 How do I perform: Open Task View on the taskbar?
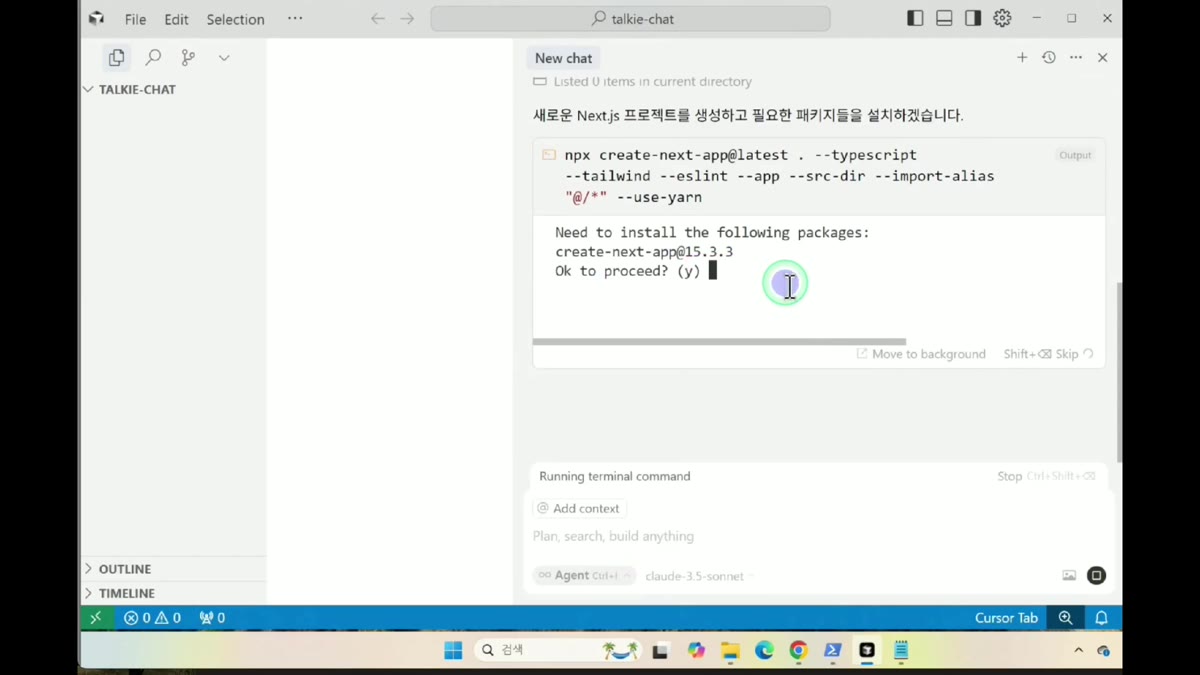(x=660, y=651)
